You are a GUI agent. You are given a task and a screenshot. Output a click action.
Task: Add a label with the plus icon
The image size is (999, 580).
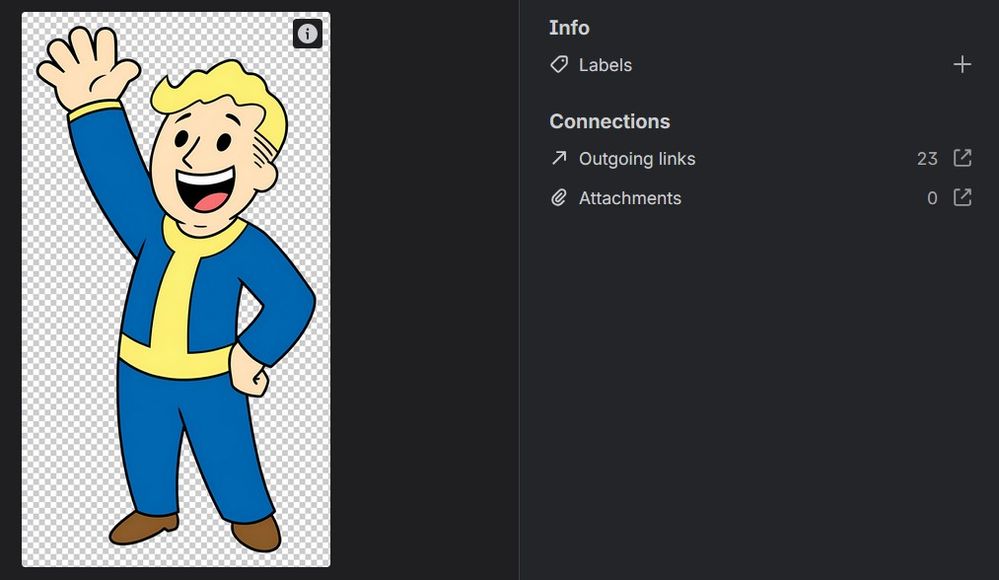(x=962, y=64)
